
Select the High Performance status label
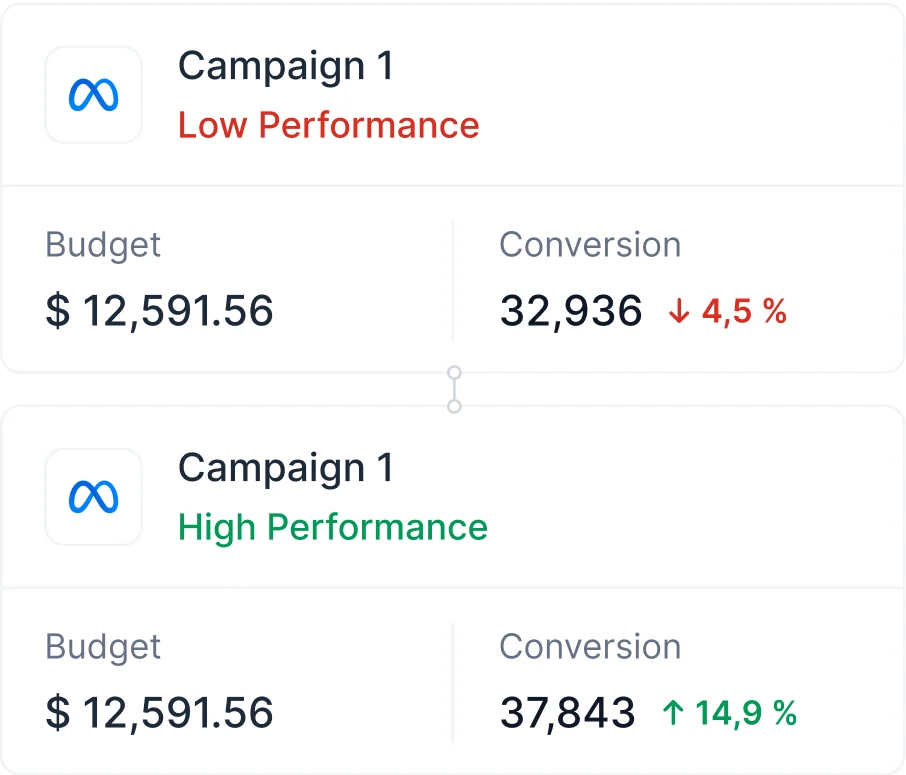[x=333, y=528]
